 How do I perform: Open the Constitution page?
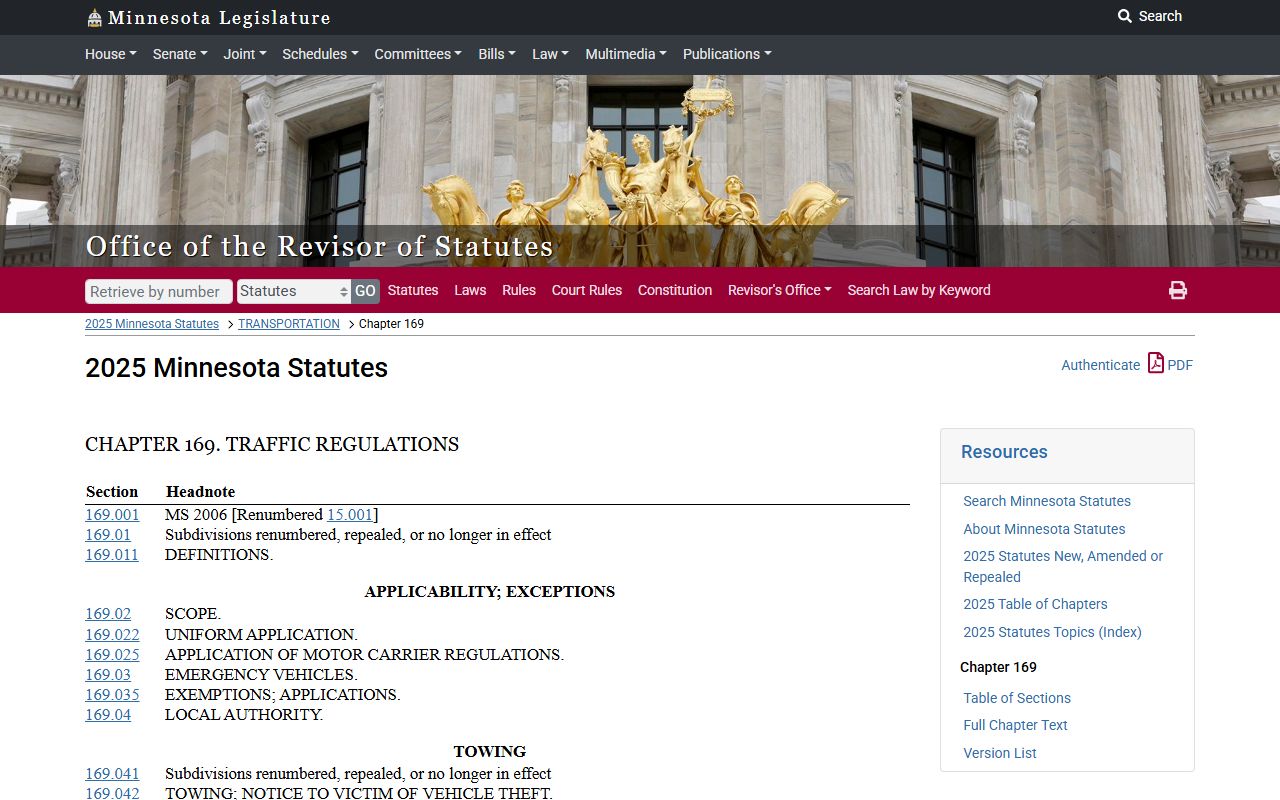[675, 290]
